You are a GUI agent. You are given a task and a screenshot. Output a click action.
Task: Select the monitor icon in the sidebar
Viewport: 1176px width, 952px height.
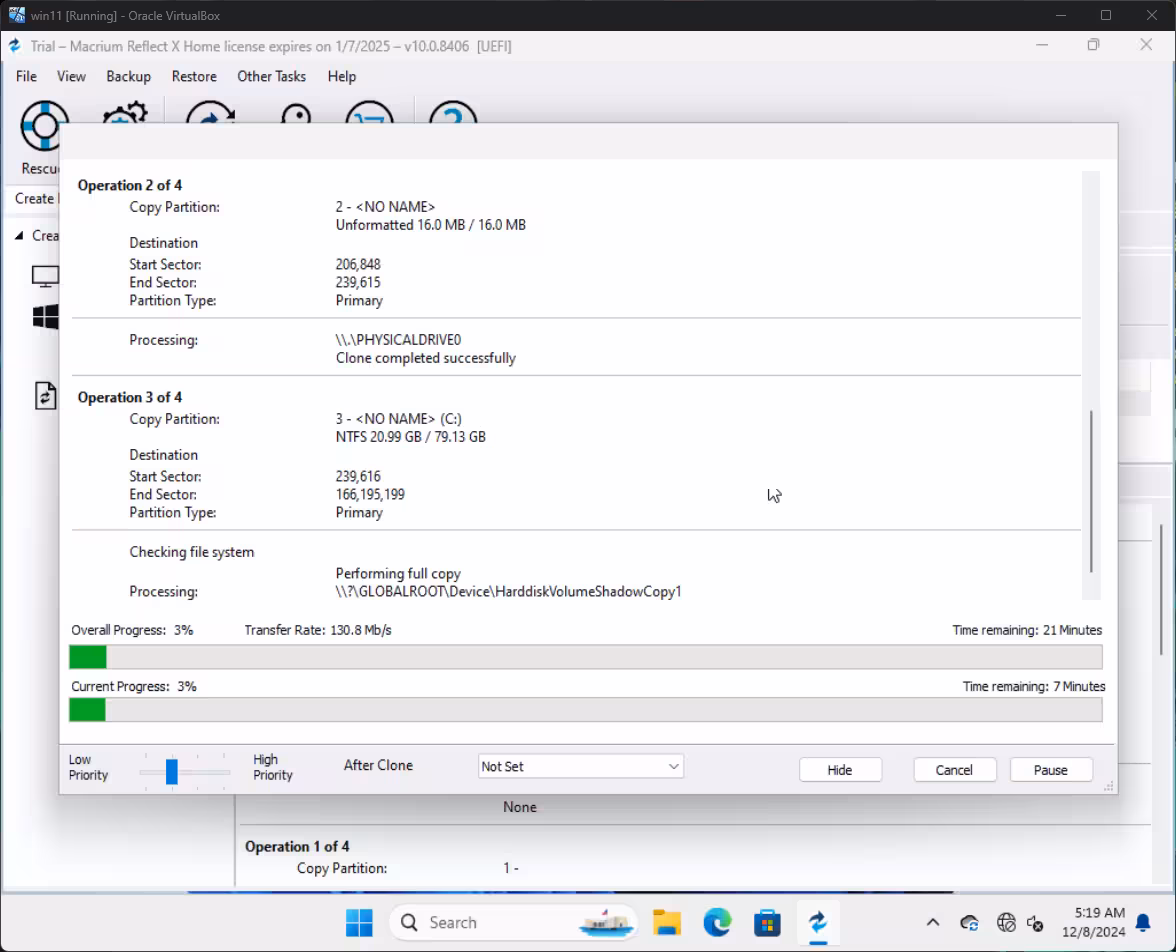point(45,276)
